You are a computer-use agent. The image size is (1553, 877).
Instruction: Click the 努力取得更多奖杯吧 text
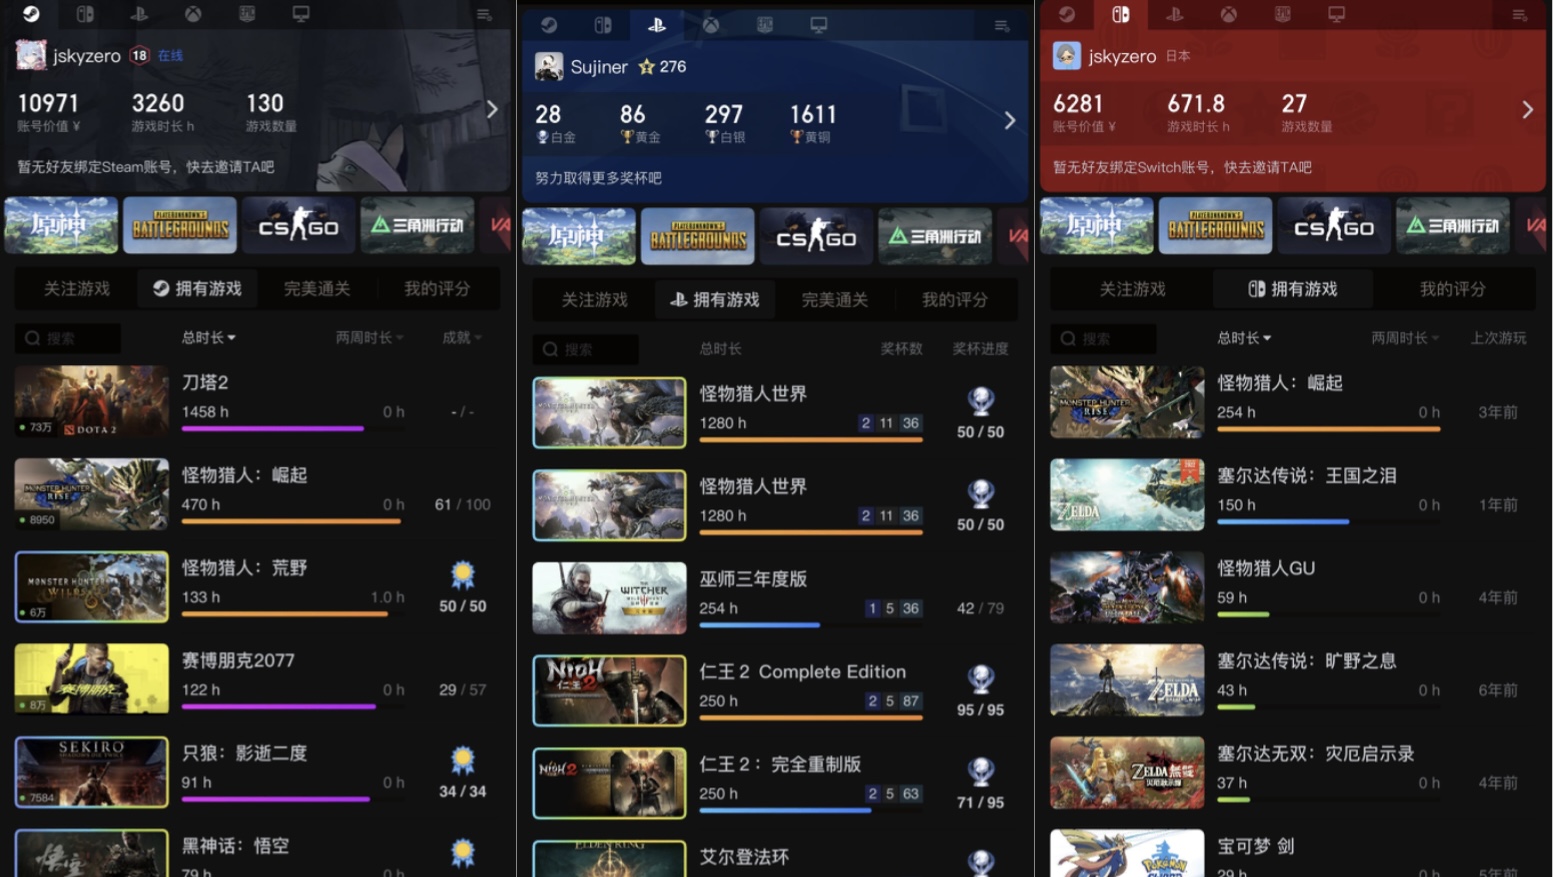point(598,178)
